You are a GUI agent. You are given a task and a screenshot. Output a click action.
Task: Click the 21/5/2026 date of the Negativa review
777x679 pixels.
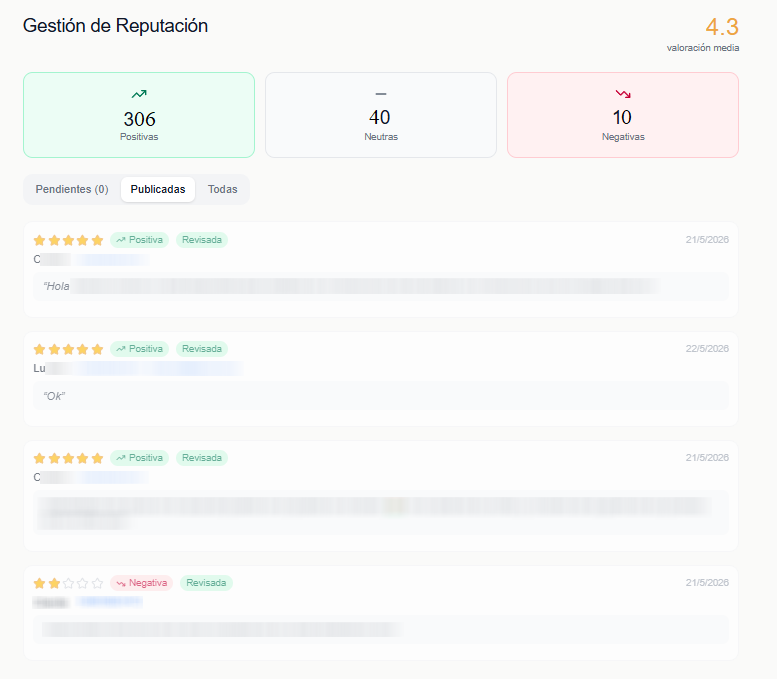[707, 582]
